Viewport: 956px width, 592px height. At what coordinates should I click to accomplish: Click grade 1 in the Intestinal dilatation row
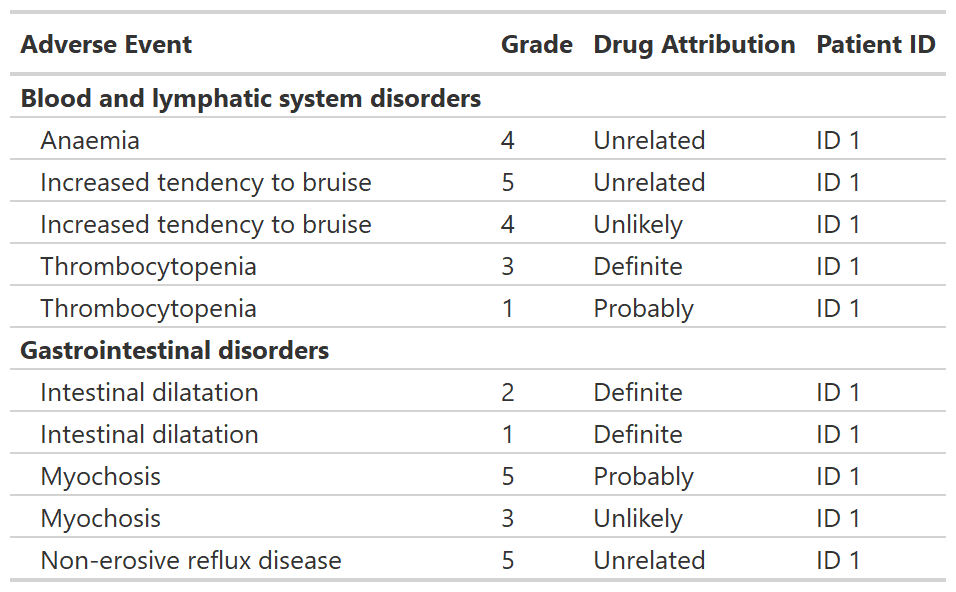(x=508, y=435)
